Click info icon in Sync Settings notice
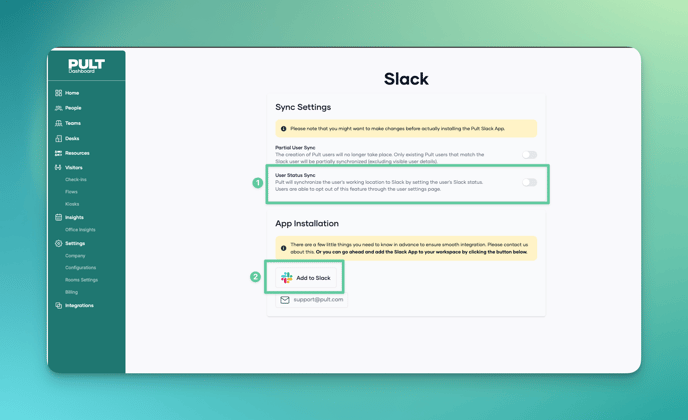 click(x=283, y=129)
